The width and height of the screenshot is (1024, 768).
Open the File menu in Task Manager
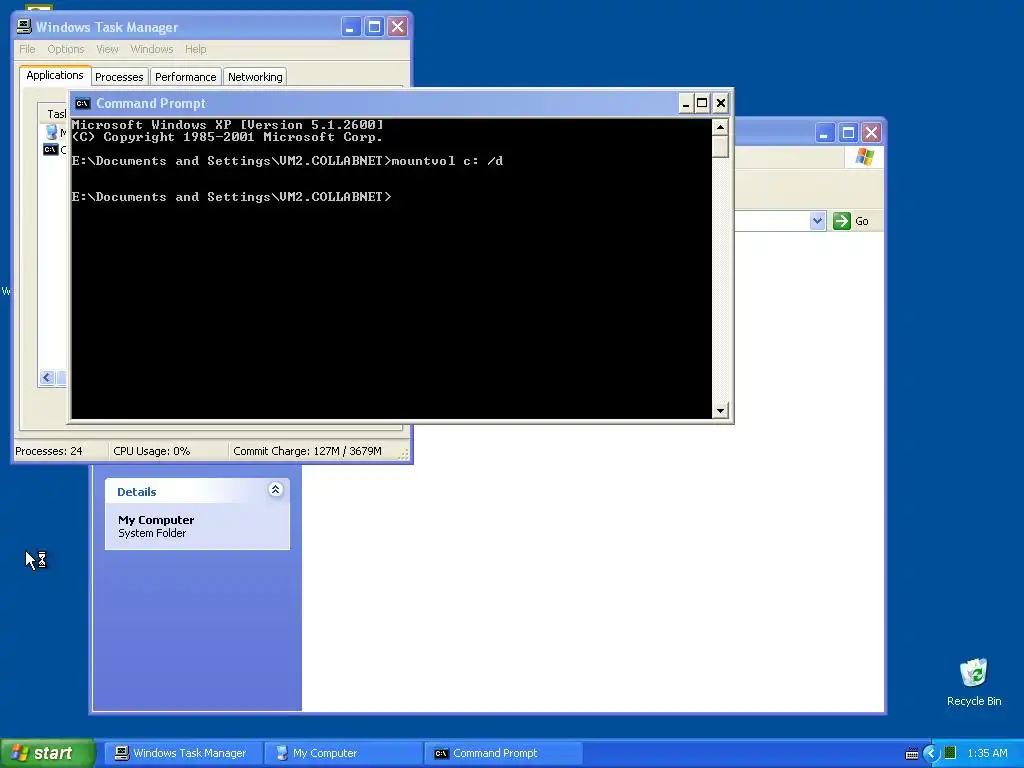(x=27, y=49)
